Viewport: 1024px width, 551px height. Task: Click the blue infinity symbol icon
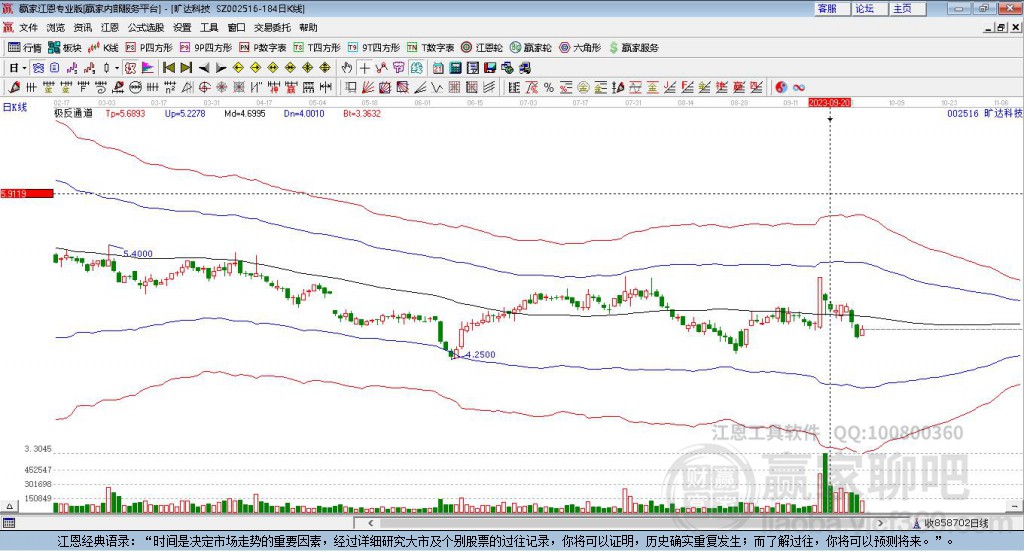pos(799,87)
